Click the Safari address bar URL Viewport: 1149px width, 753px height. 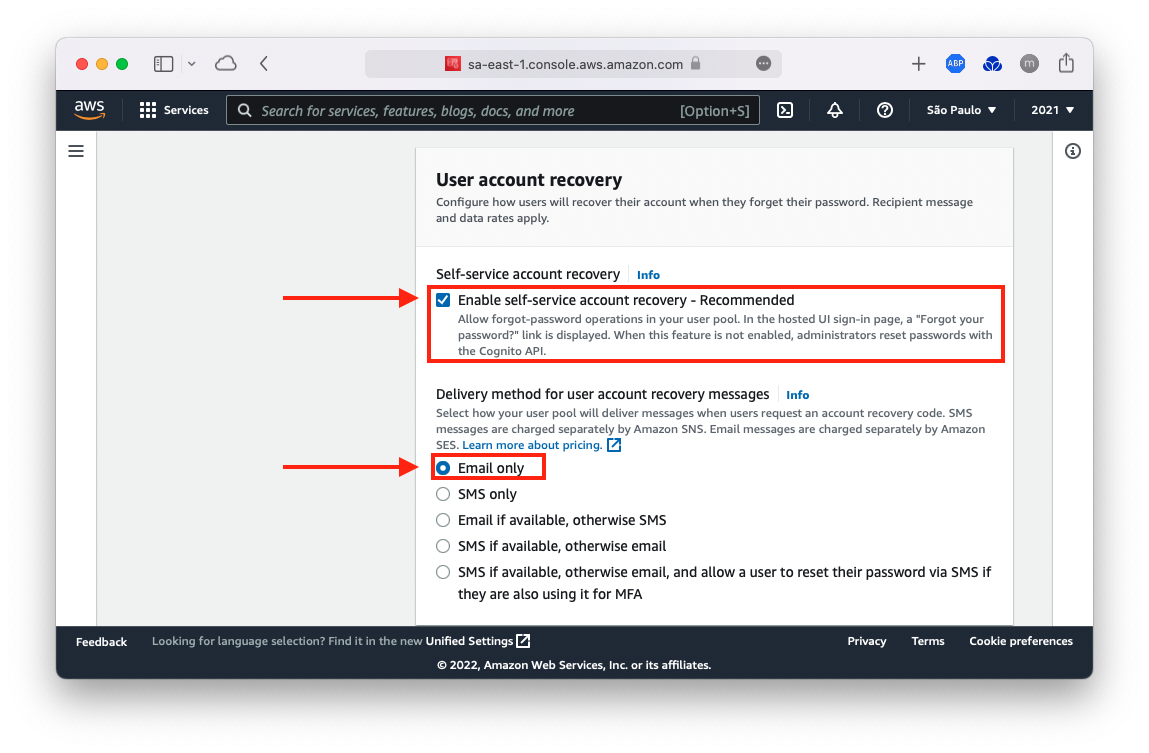(575, 64)
